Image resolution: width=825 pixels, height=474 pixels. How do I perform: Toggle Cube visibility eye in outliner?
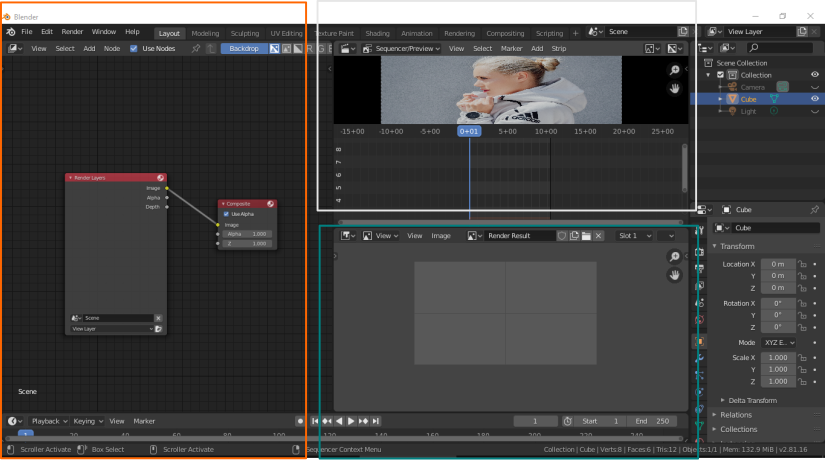coord(814,98)
